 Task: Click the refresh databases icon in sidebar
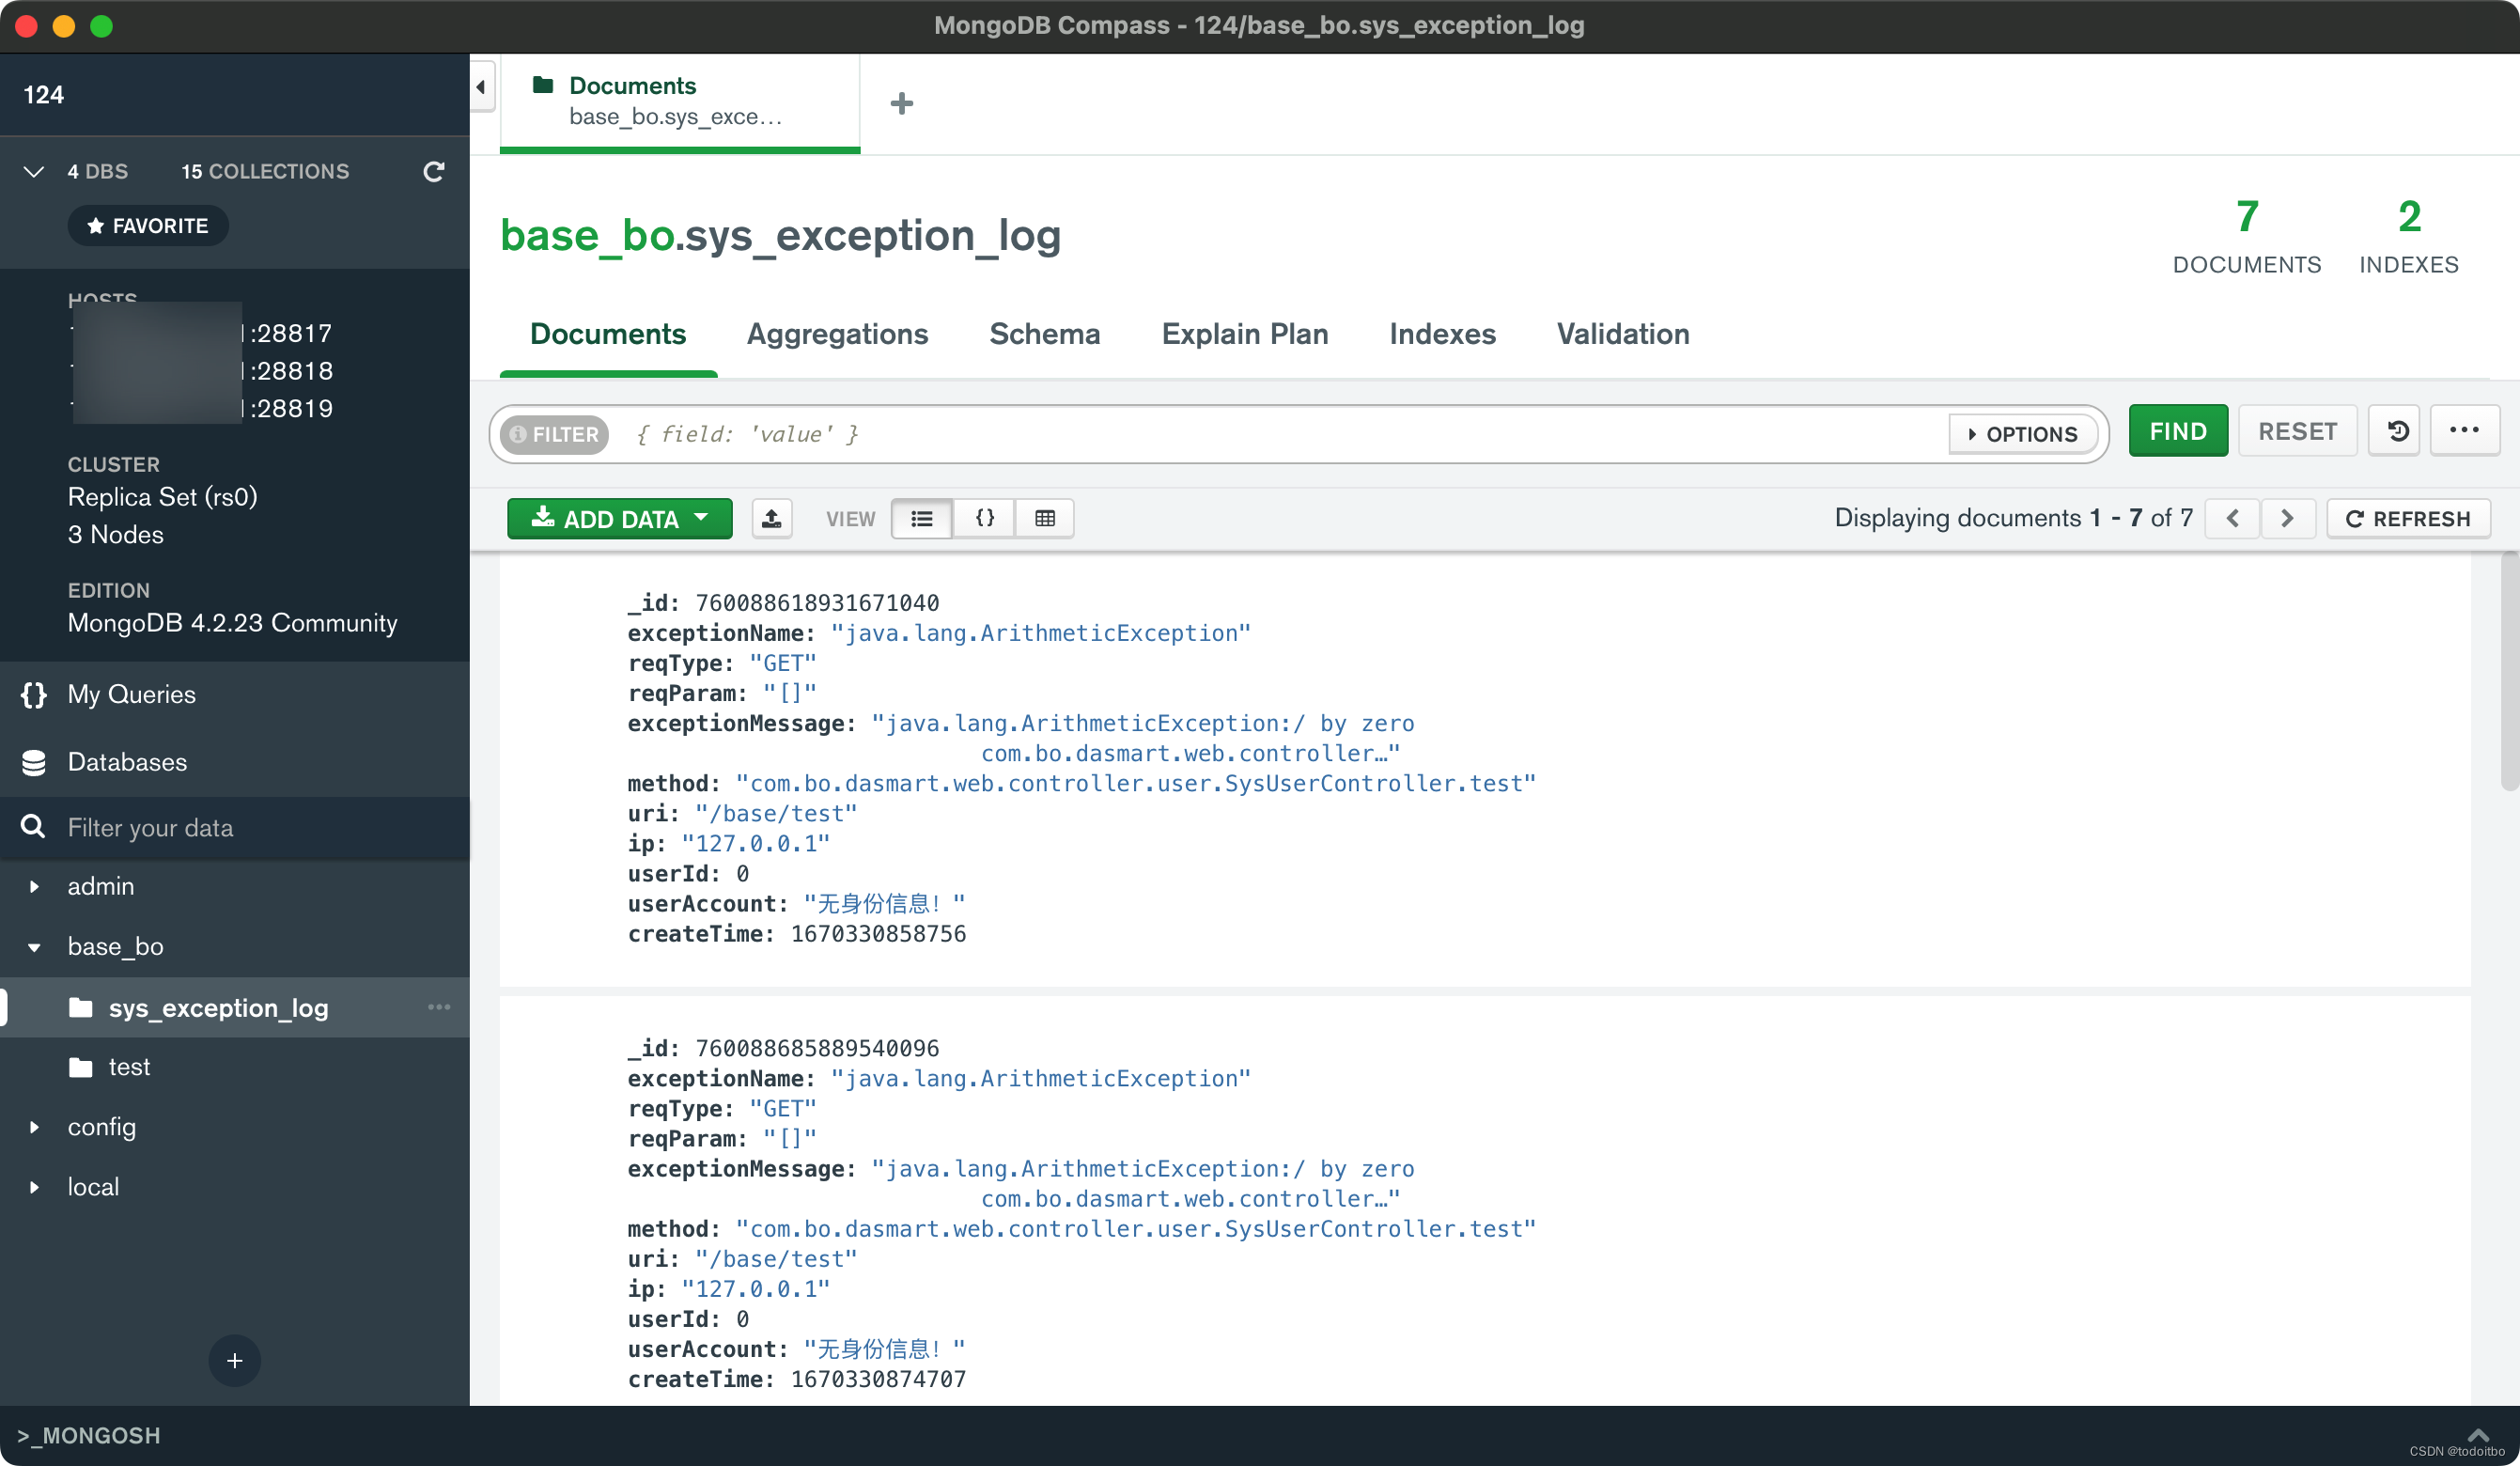433,172
